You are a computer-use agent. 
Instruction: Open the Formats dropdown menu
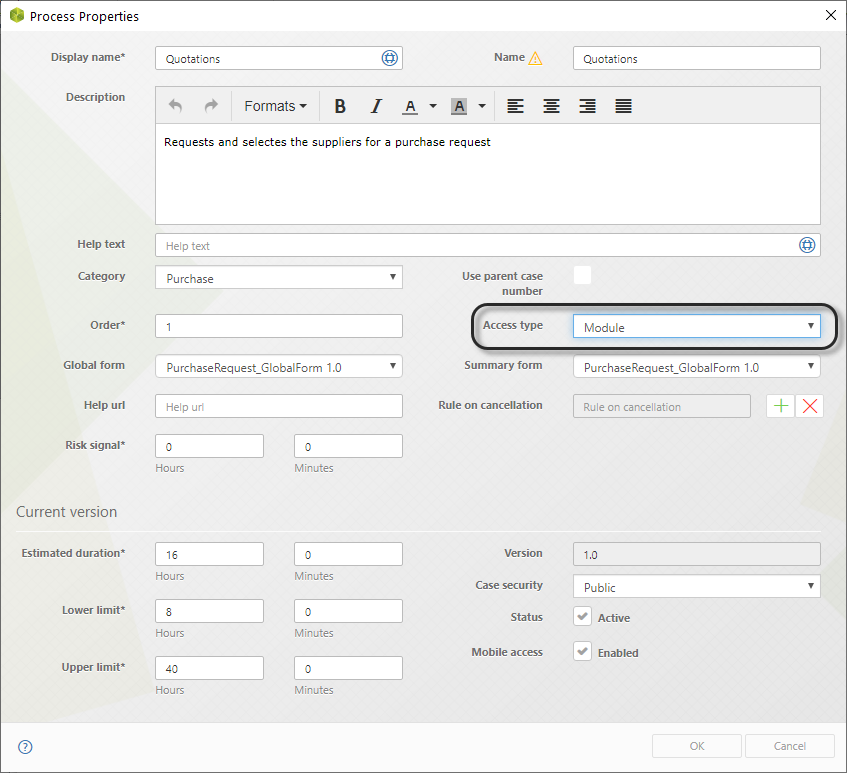(275, 106)
